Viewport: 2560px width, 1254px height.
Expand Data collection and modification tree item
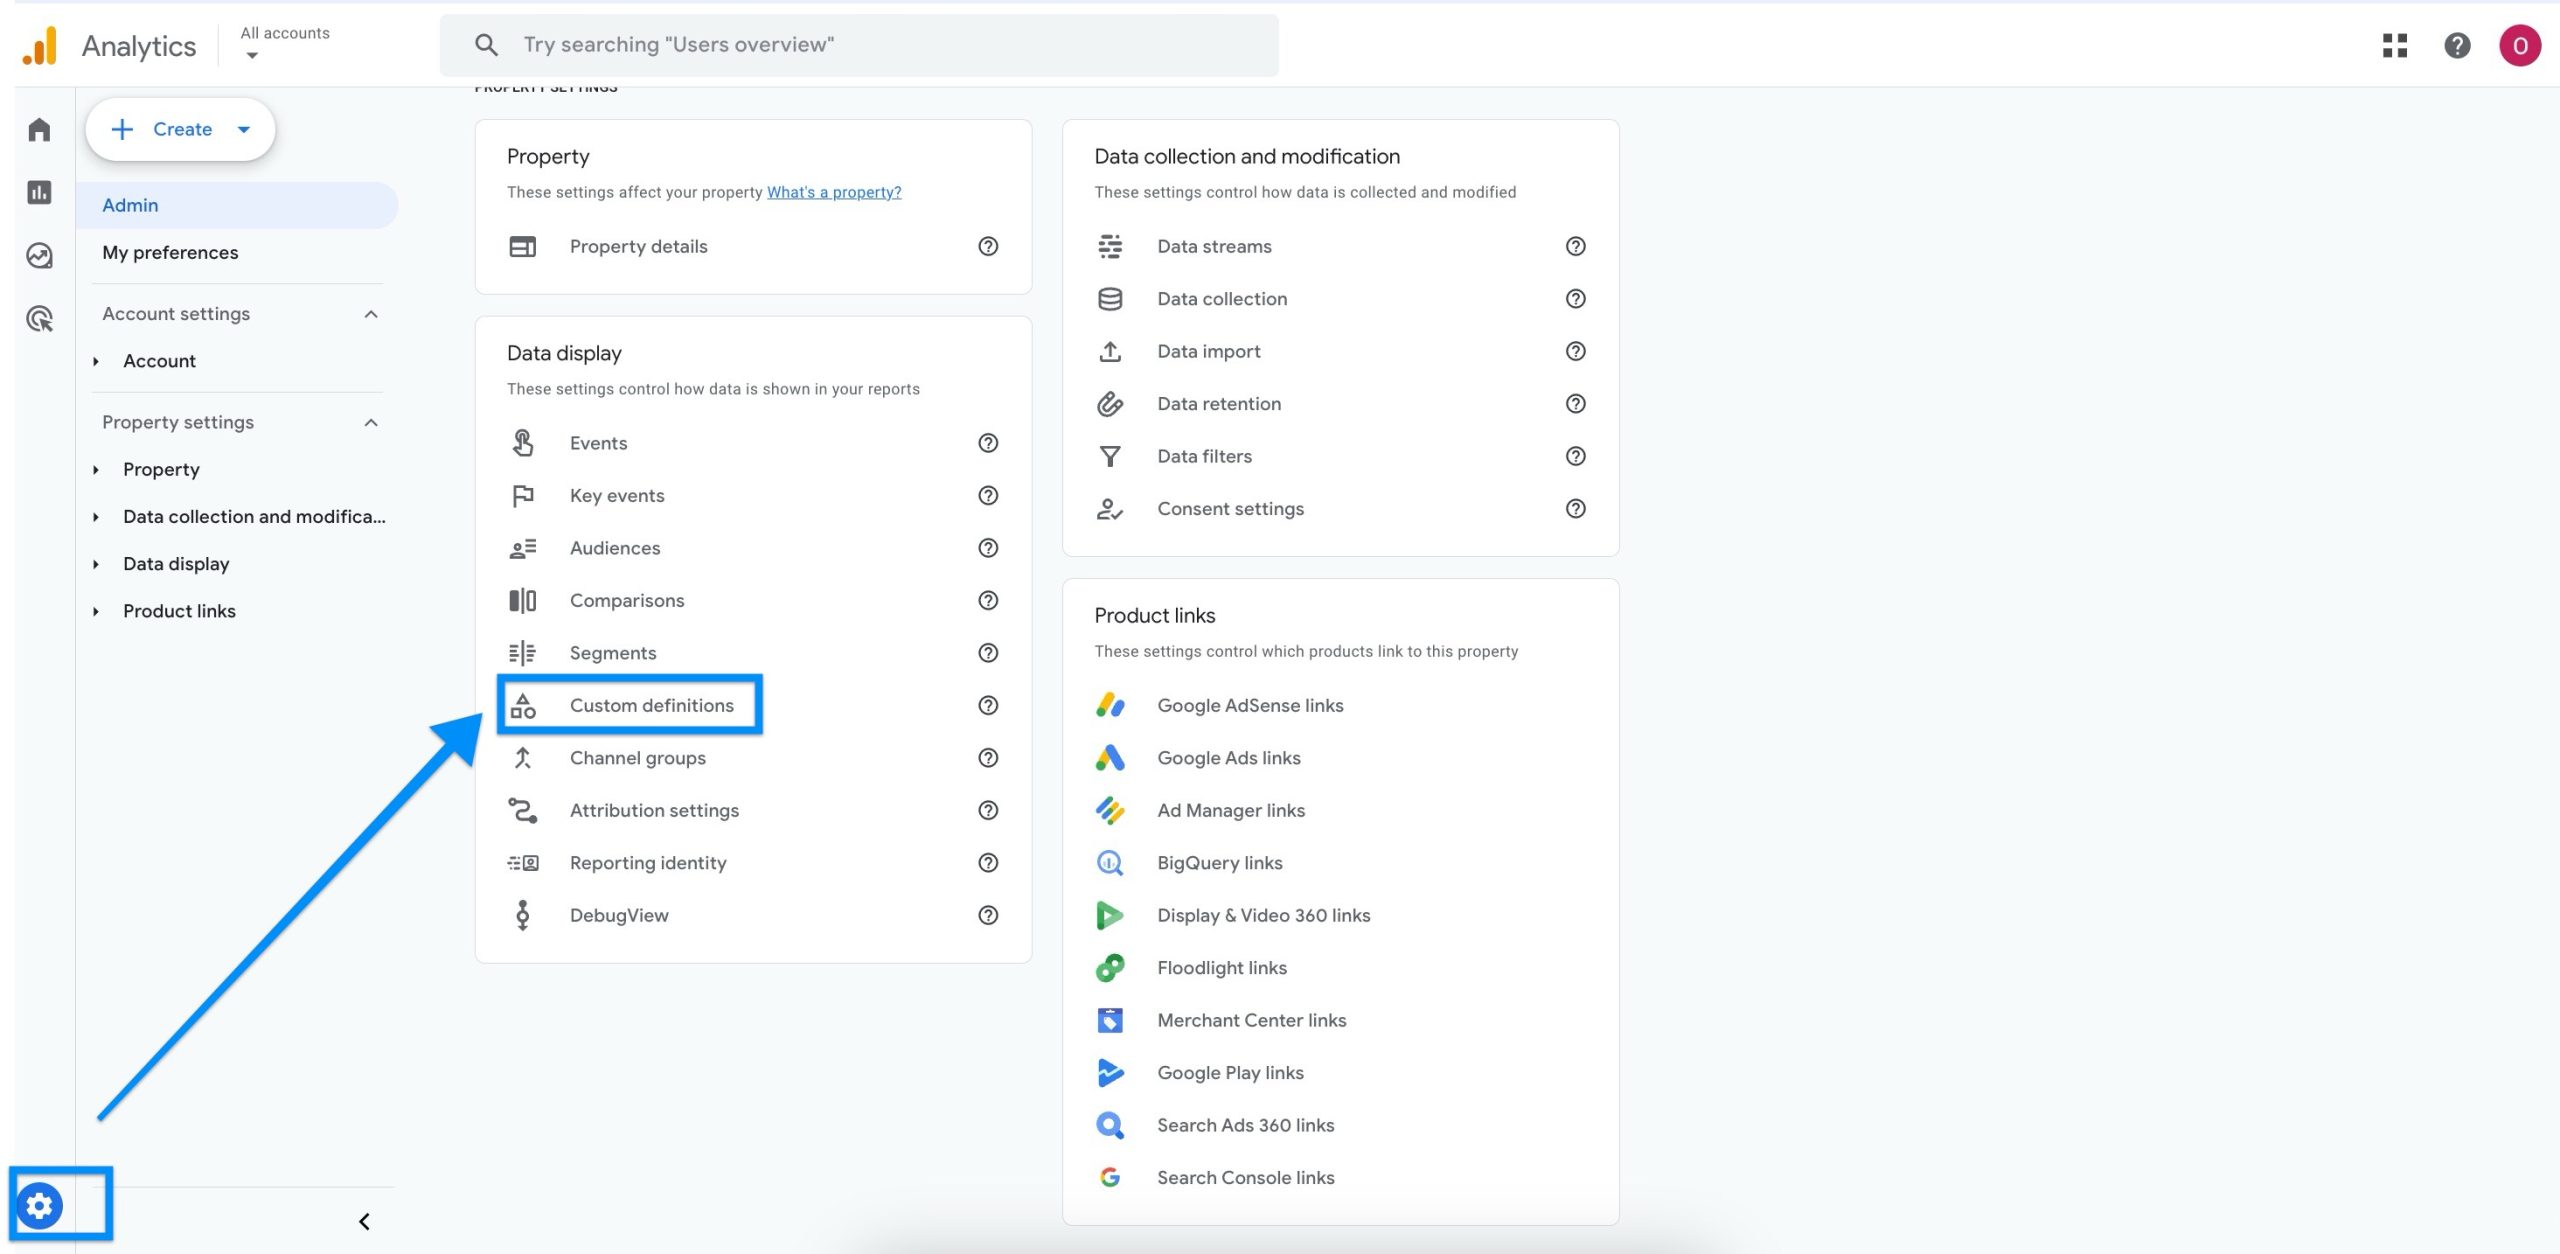(96, 517)
